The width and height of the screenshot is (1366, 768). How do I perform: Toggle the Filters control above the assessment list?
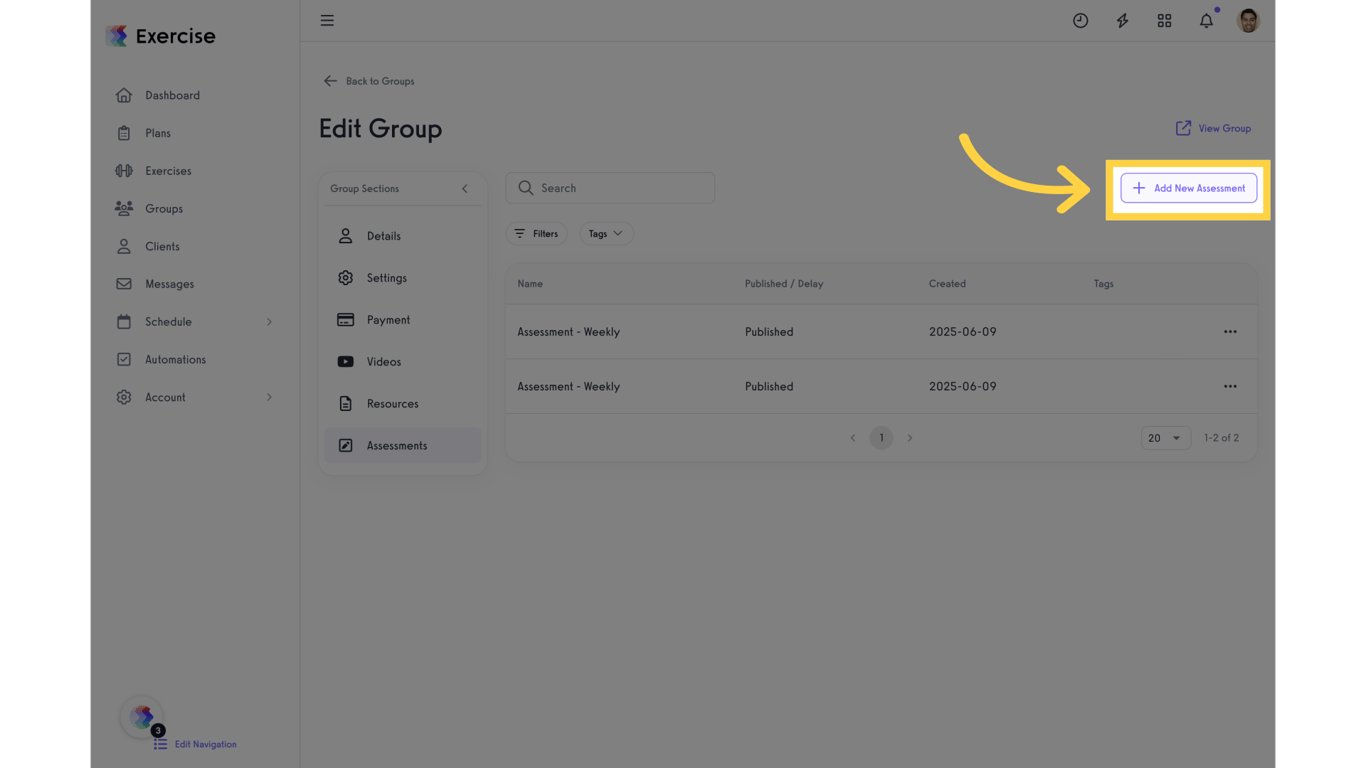(x=537, y=233)
